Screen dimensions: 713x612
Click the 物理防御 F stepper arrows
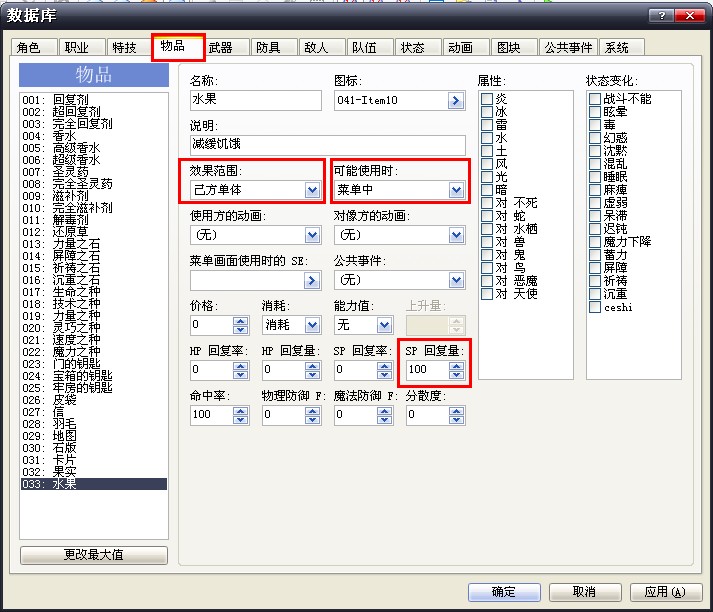click(312, 415)
